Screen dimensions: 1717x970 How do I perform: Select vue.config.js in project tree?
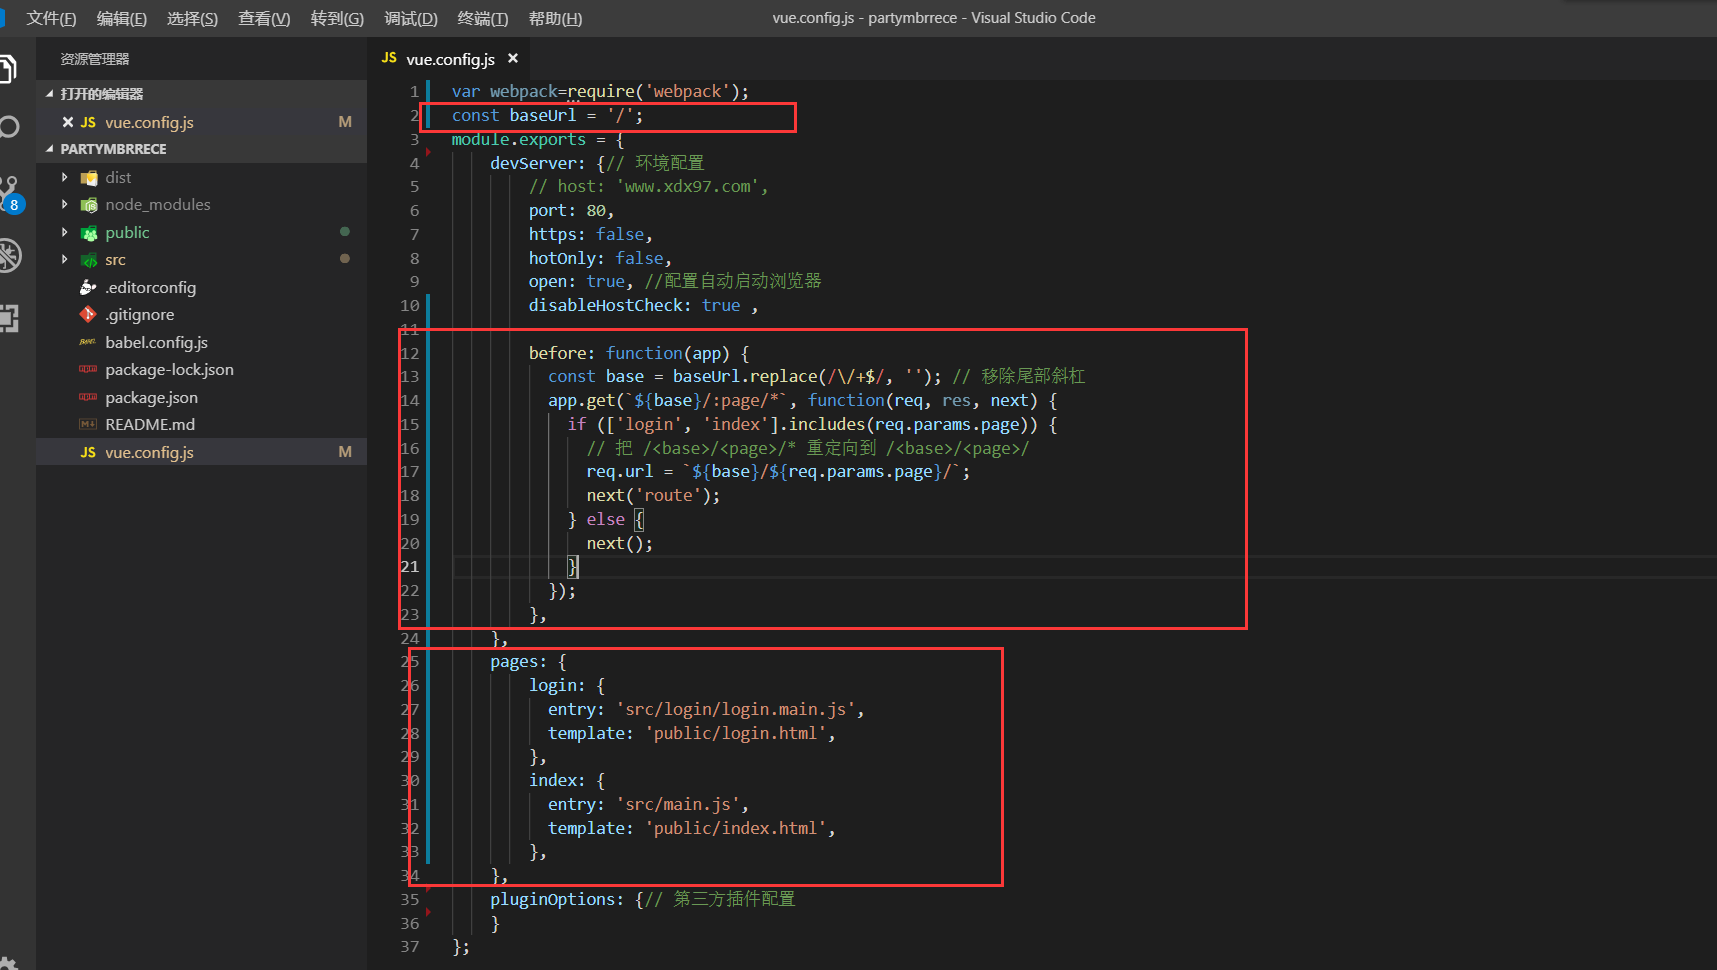[x=202, y=452]
